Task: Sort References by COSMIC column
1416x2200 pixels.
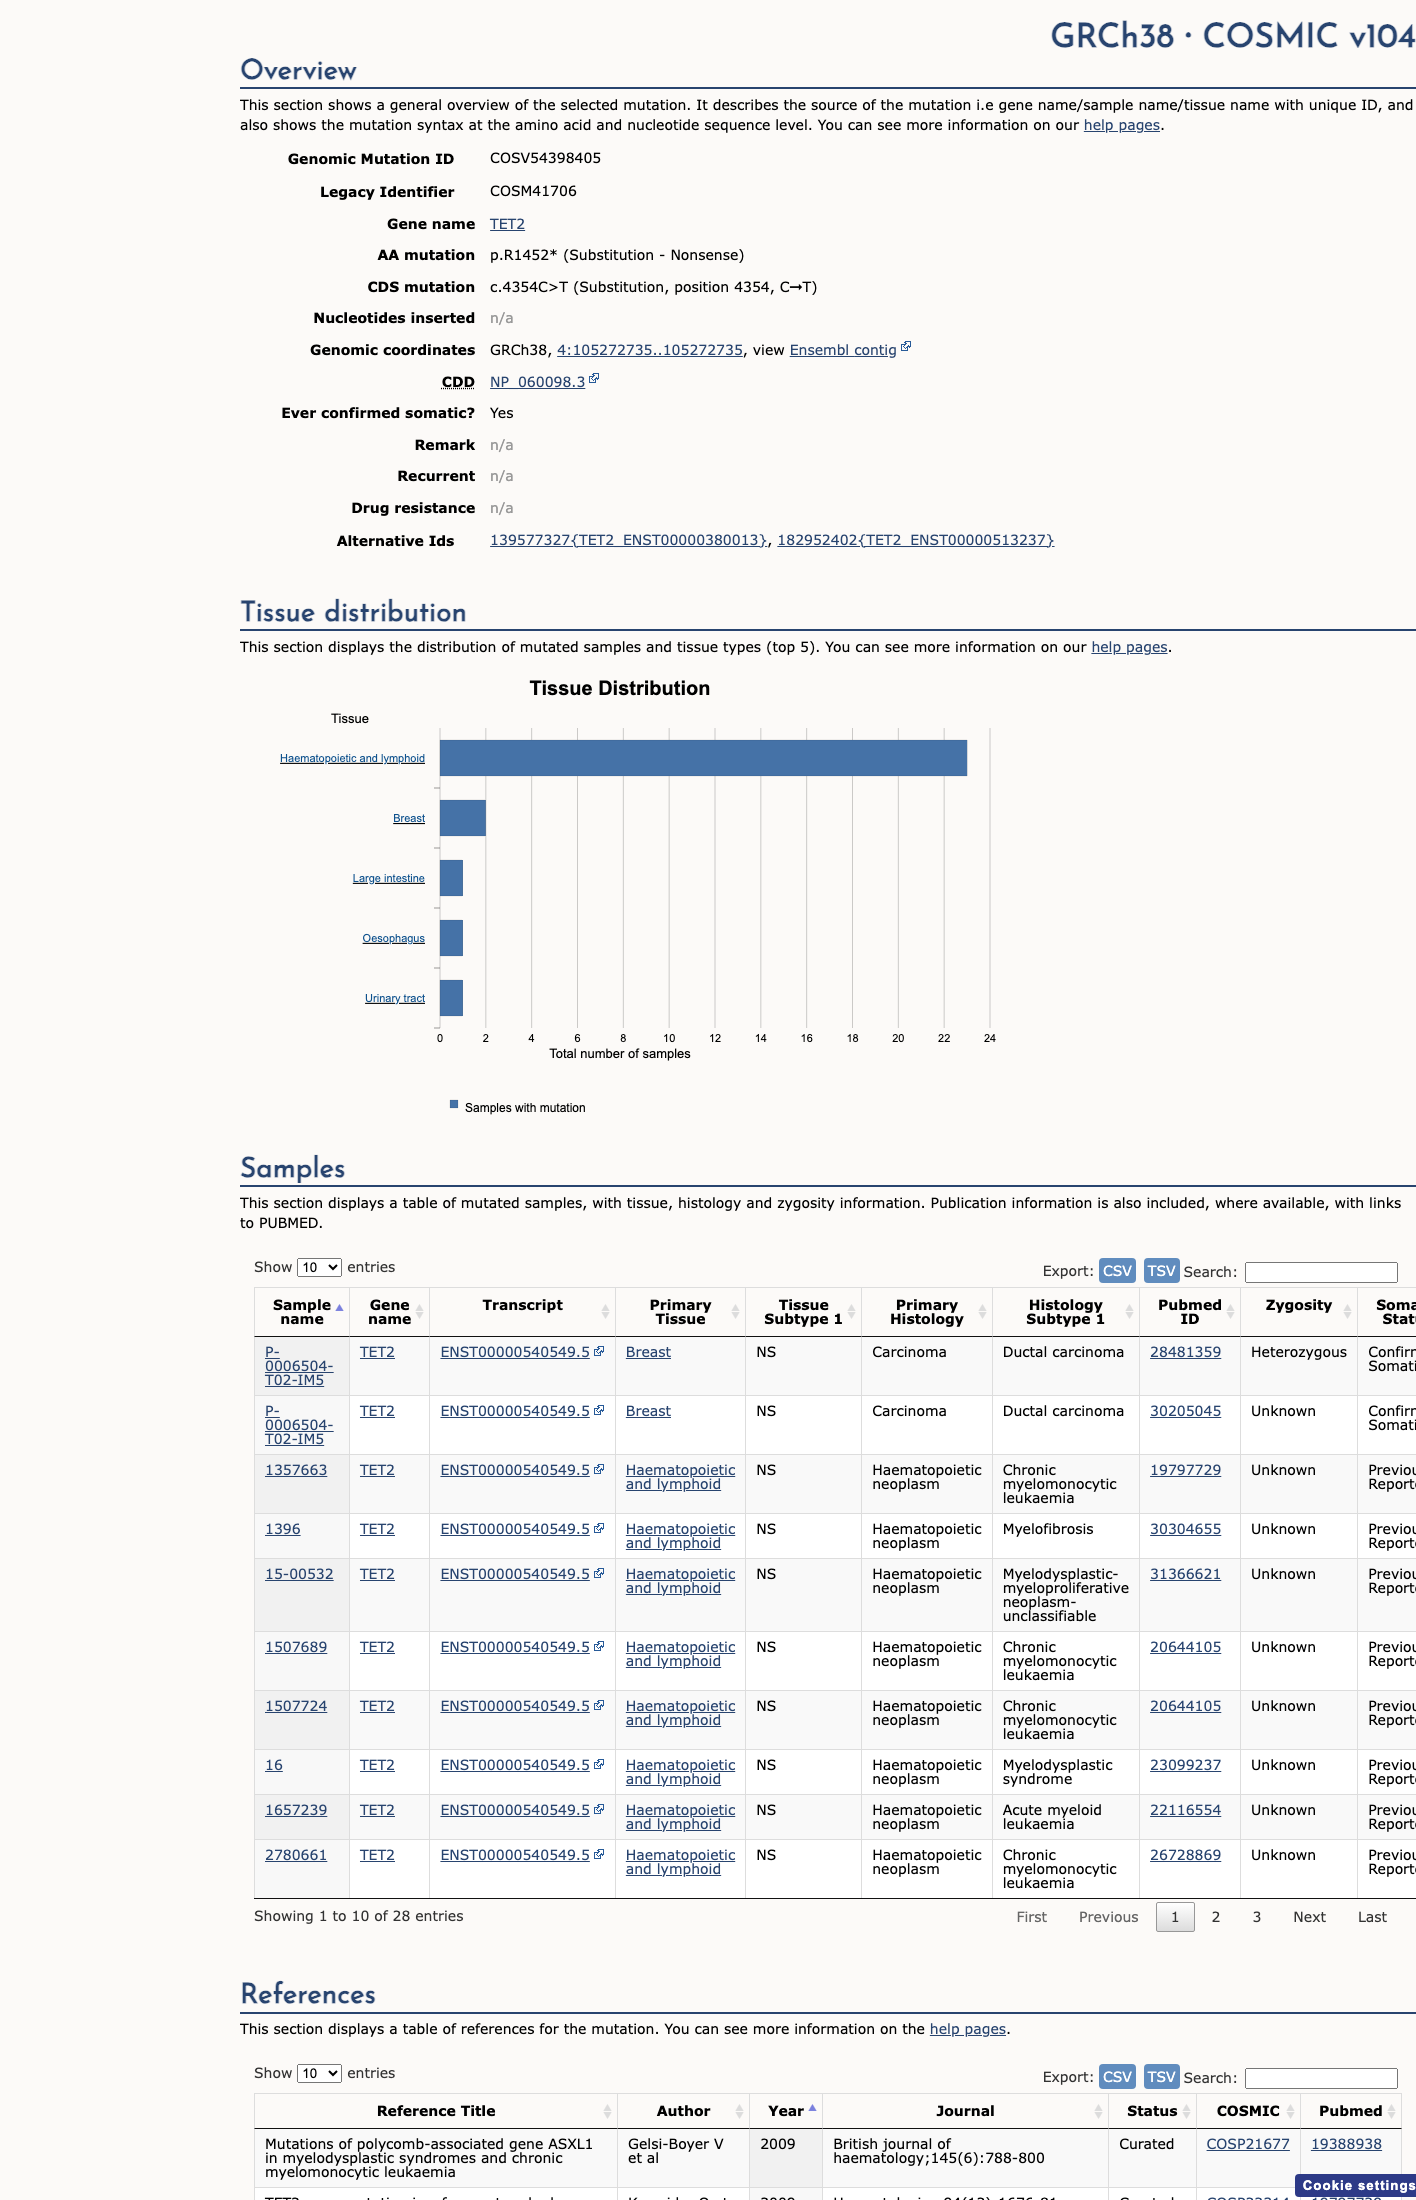Action: pos(1248,2111)
